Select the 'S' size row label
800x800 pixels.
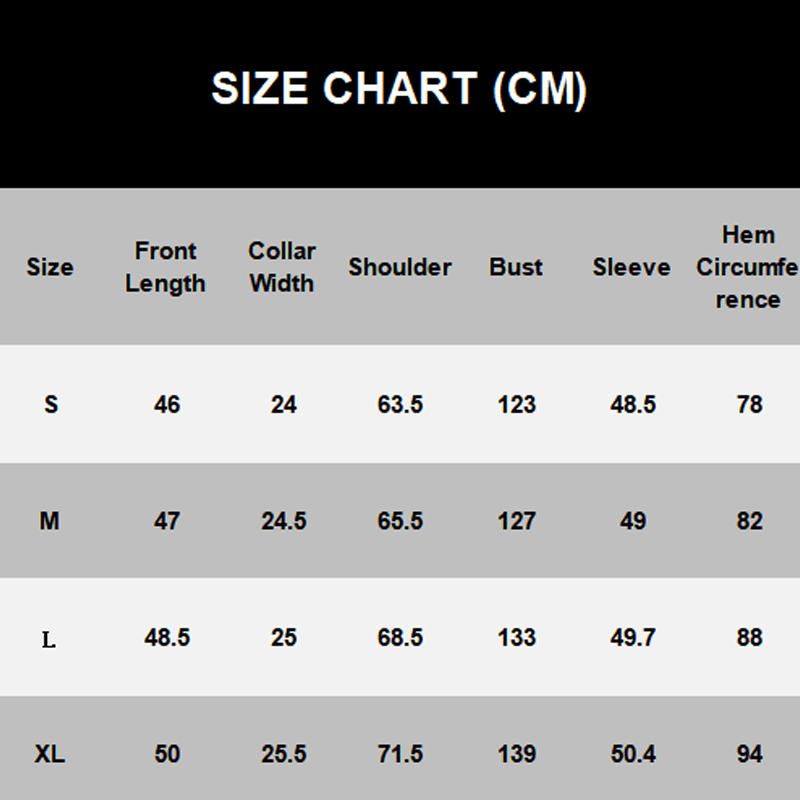point(51,404)
